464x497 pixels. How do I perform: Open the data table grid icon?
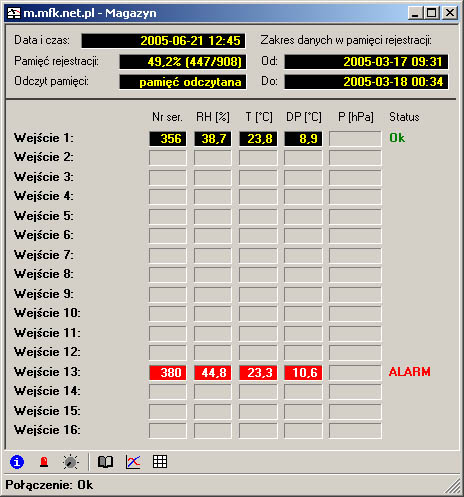[160, 462]
